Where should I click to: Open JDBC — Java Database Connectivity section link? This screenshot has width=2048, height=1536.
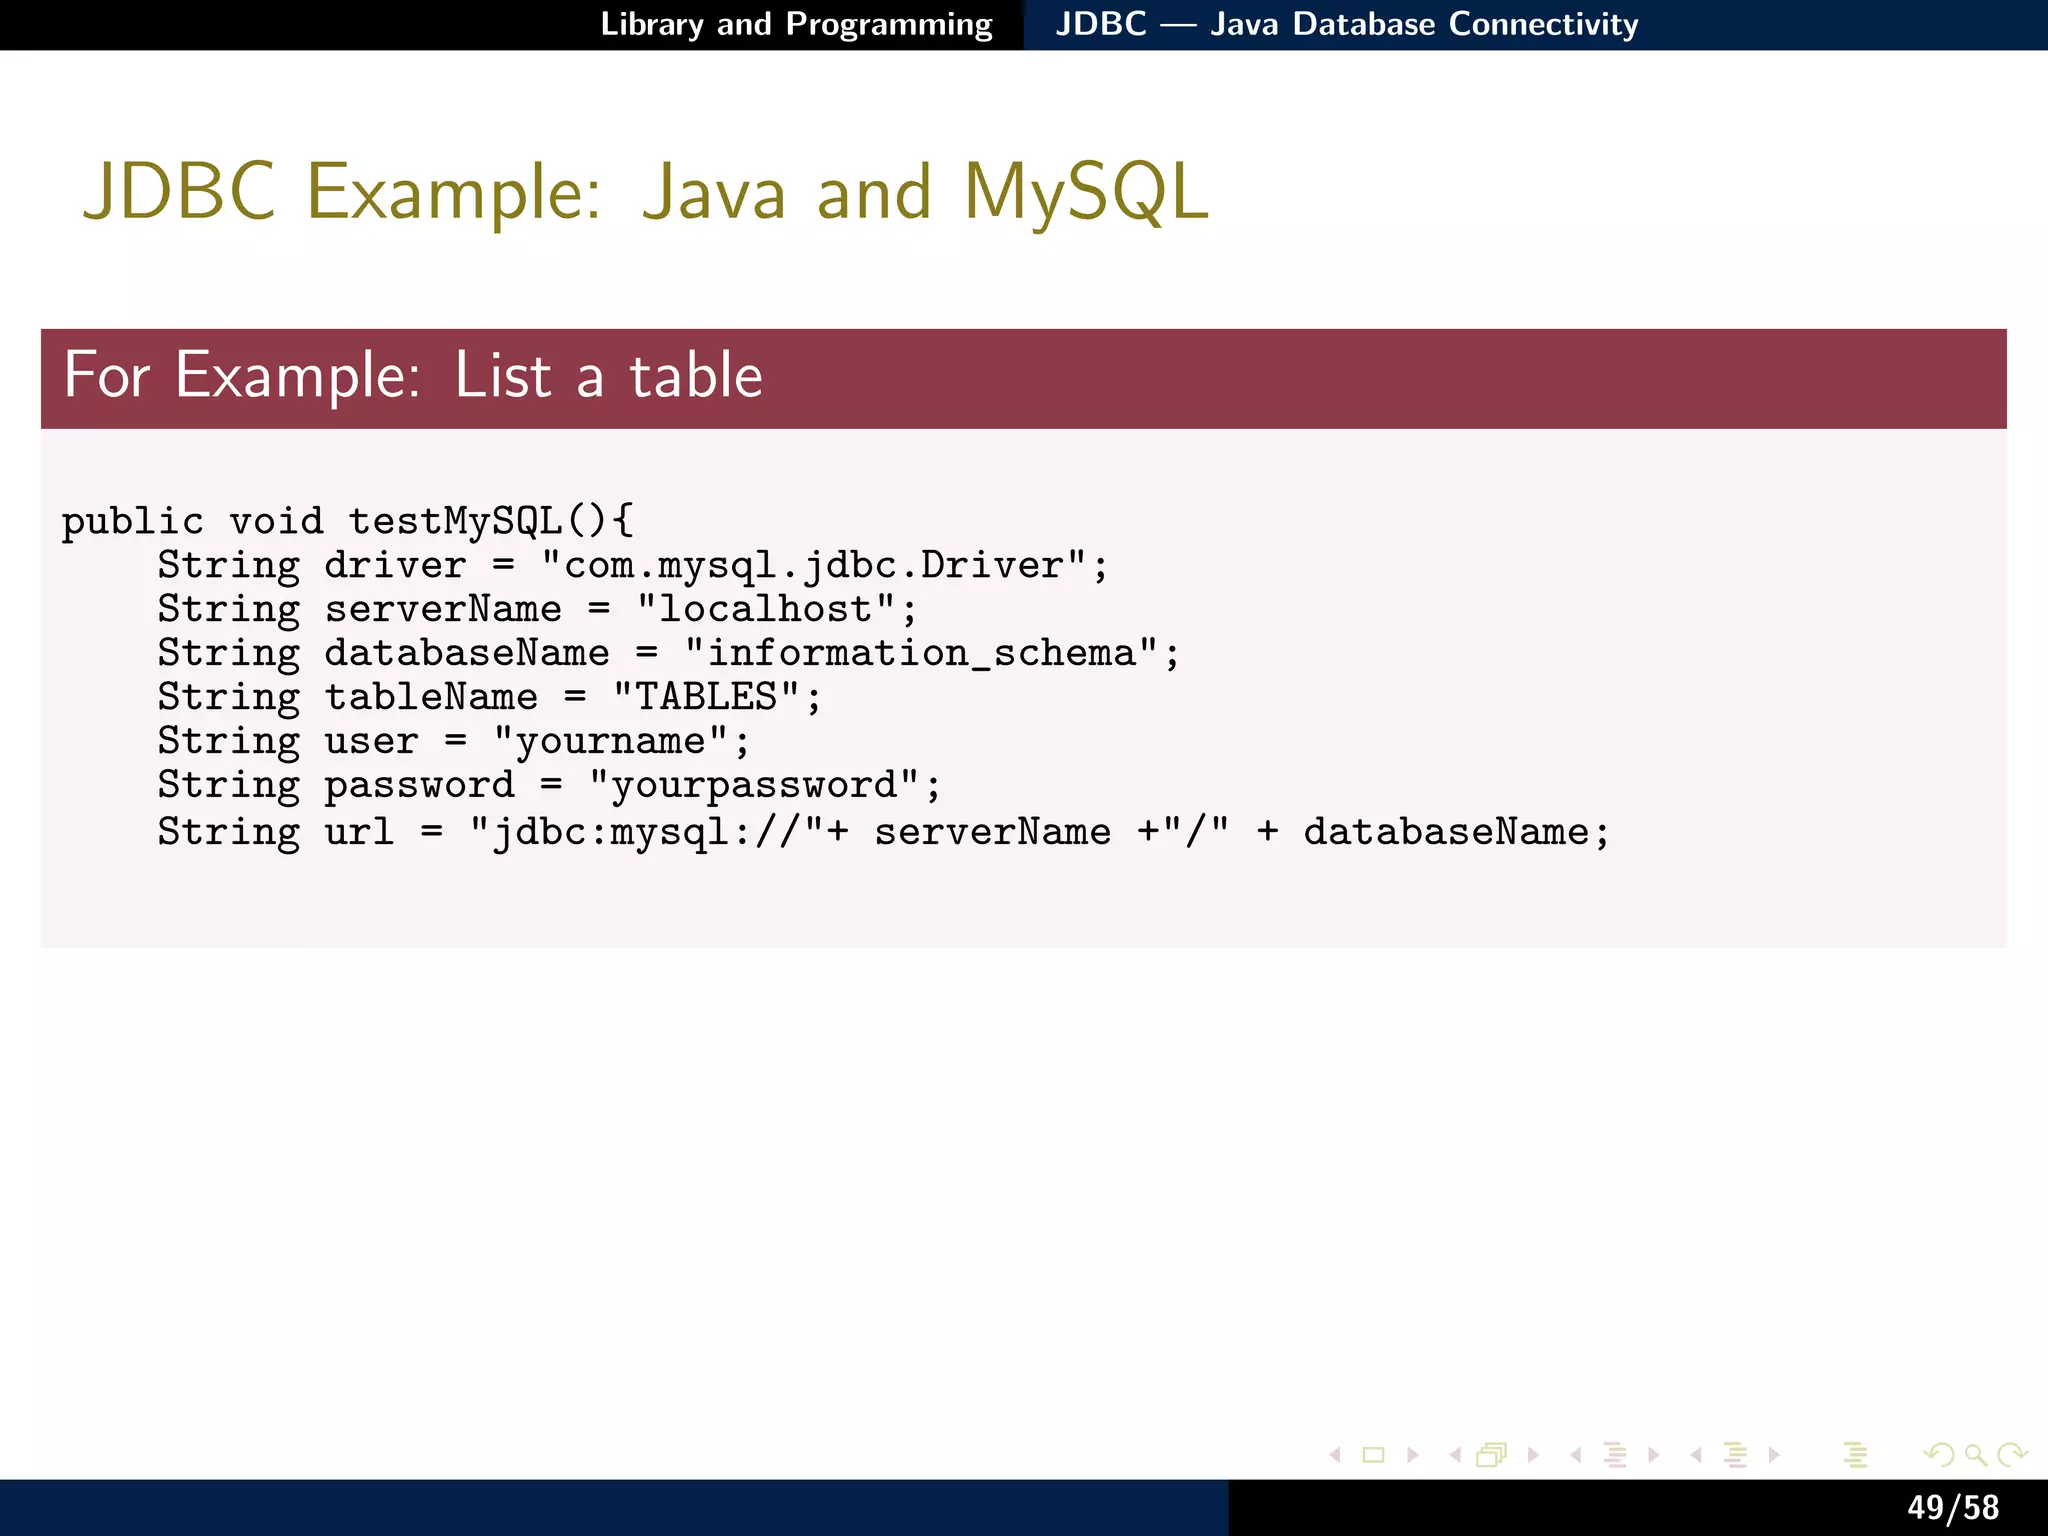1347,24
